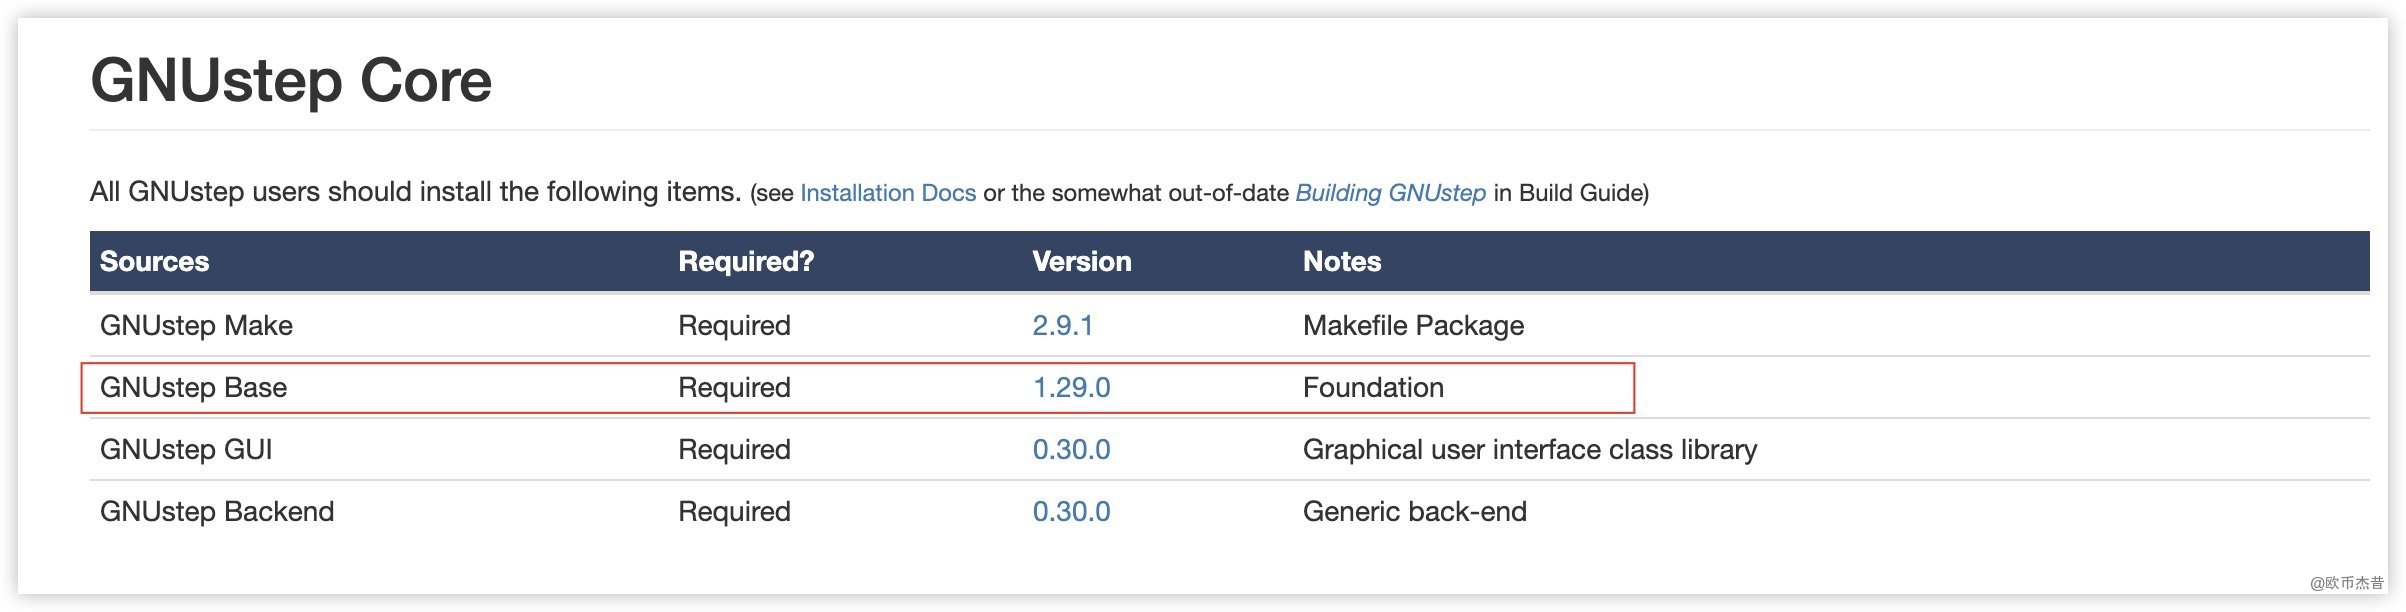2406x612 pixels.
Task: Click the Graphical user interface class library note
Action: [x=1529, y=450]
